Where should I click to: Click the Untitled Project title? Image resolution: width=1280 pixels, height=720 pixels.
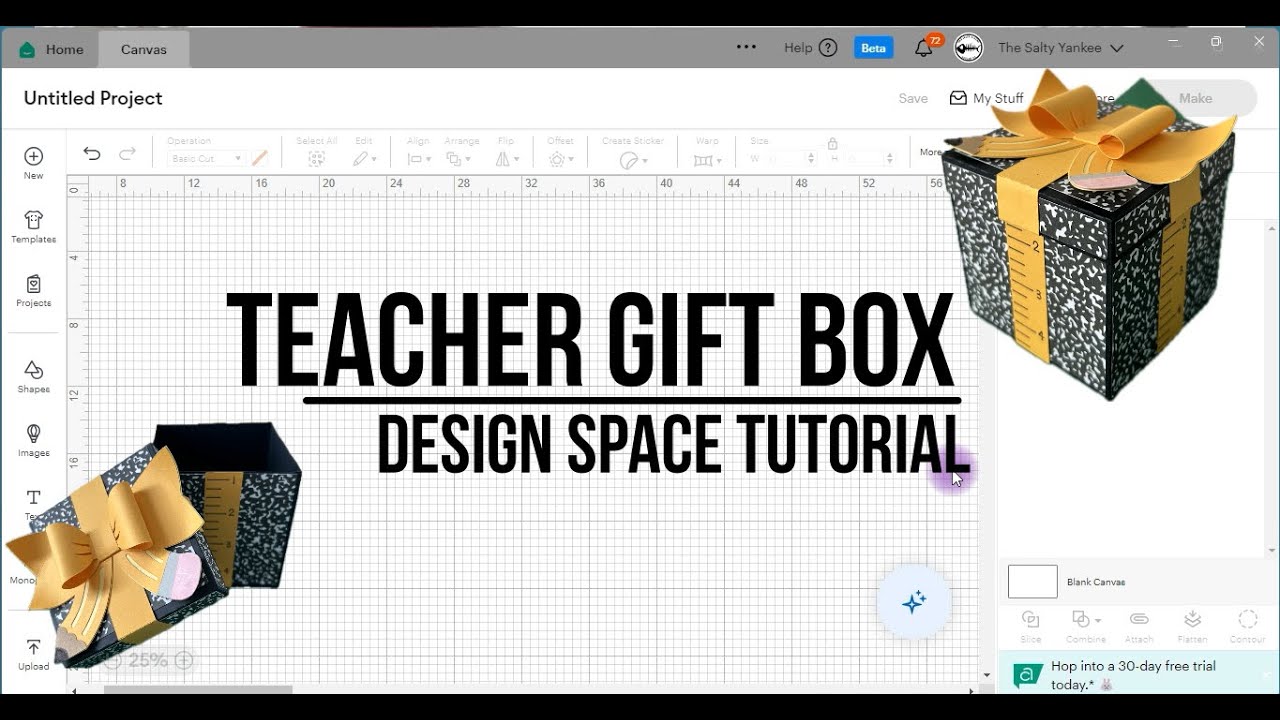coord(93,98)
